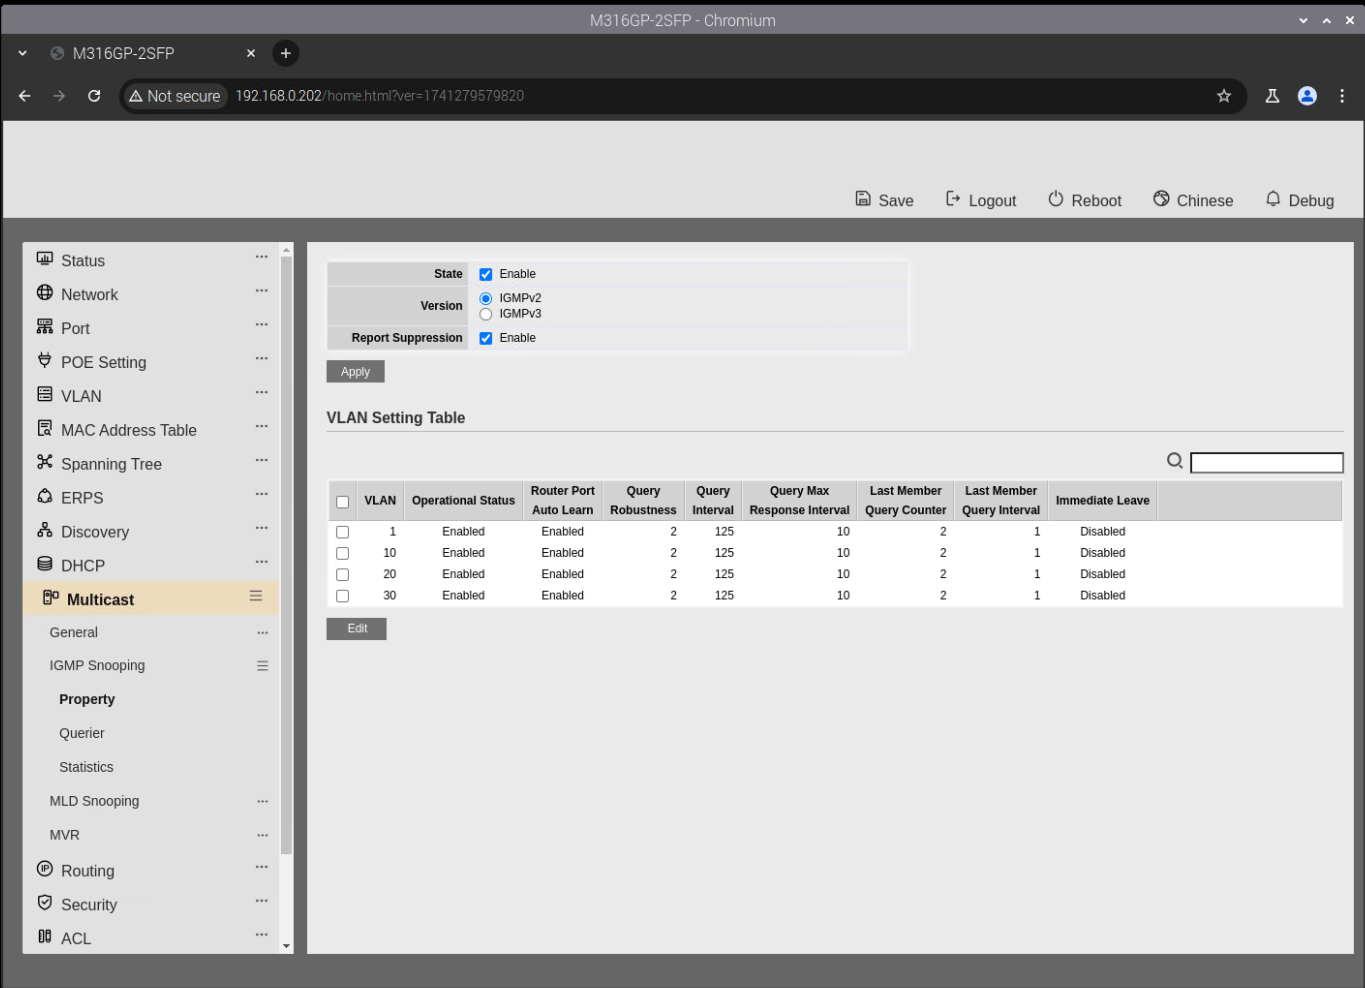The image size is (1365, 988).
Task: Click the Chinese language globe icon
Action: pos(1161,199)
